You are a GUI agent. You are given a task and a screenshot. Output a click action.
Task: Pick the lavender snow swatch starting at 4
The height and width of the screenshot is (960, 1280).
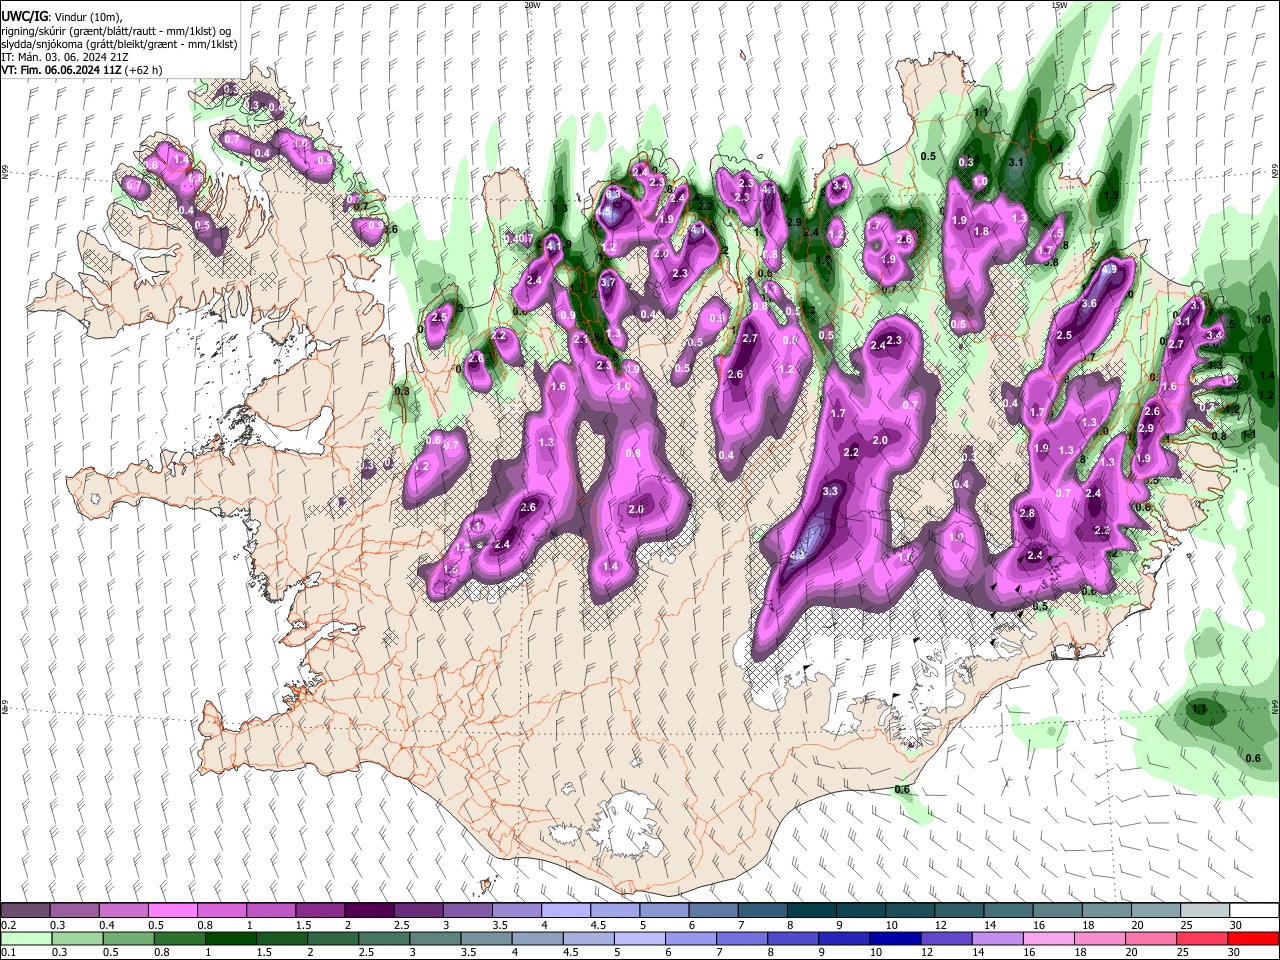click(x=566, y=911)
